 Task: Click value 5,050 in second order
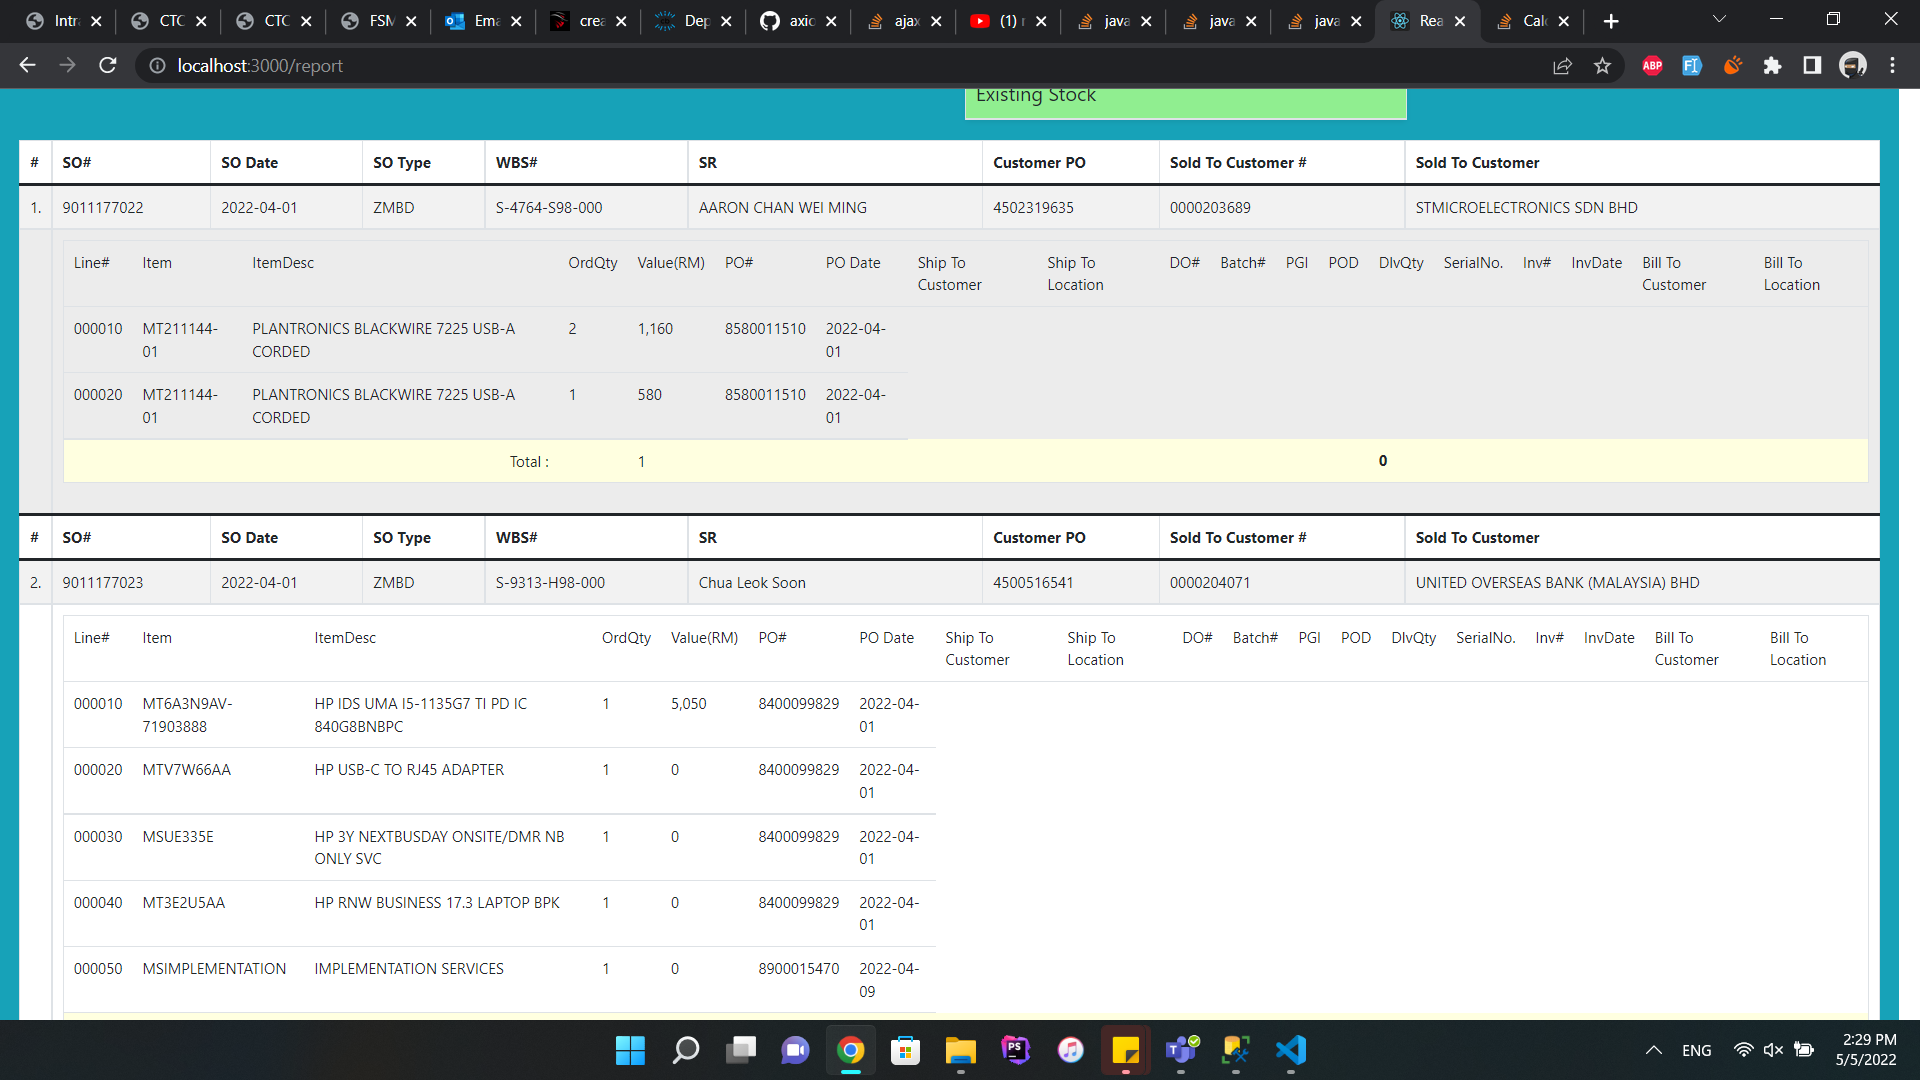[x=689, y=704]
